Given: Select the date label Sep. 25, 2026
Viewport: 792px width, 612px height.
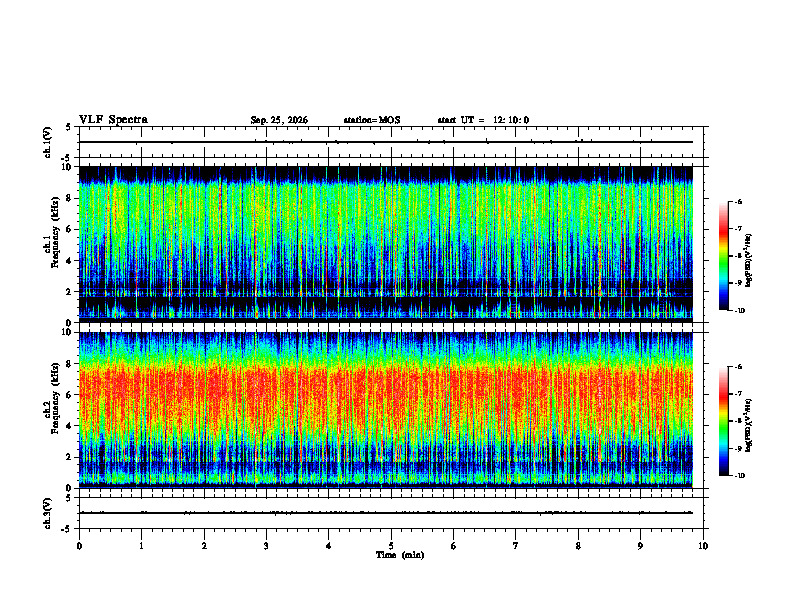Looking at the screenshot, I should tap(279, 120).
